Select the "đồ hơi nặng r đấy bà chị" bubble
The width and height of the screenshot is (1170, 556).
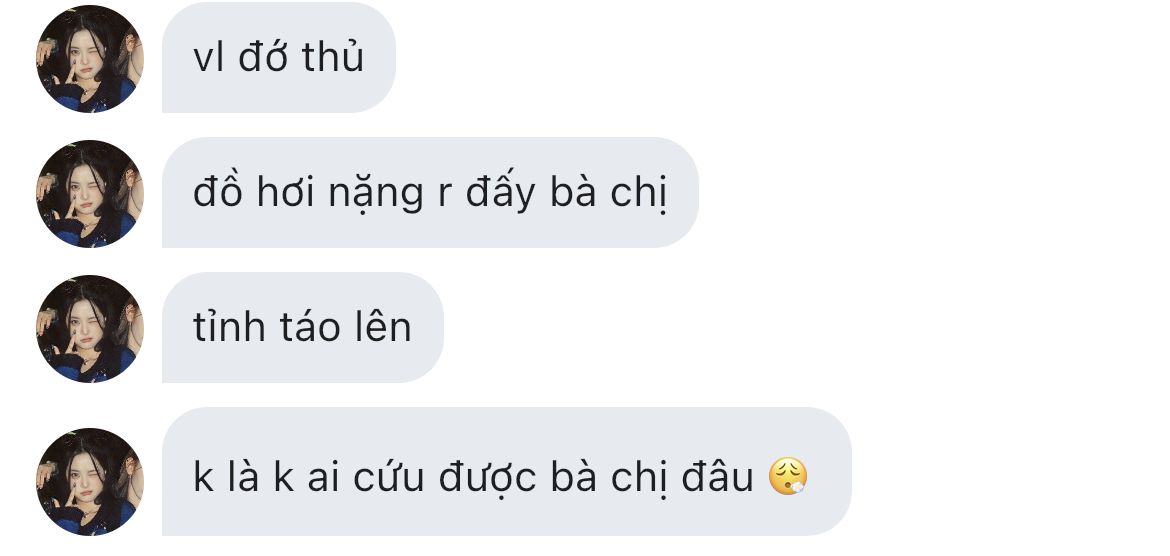[430, 193]
